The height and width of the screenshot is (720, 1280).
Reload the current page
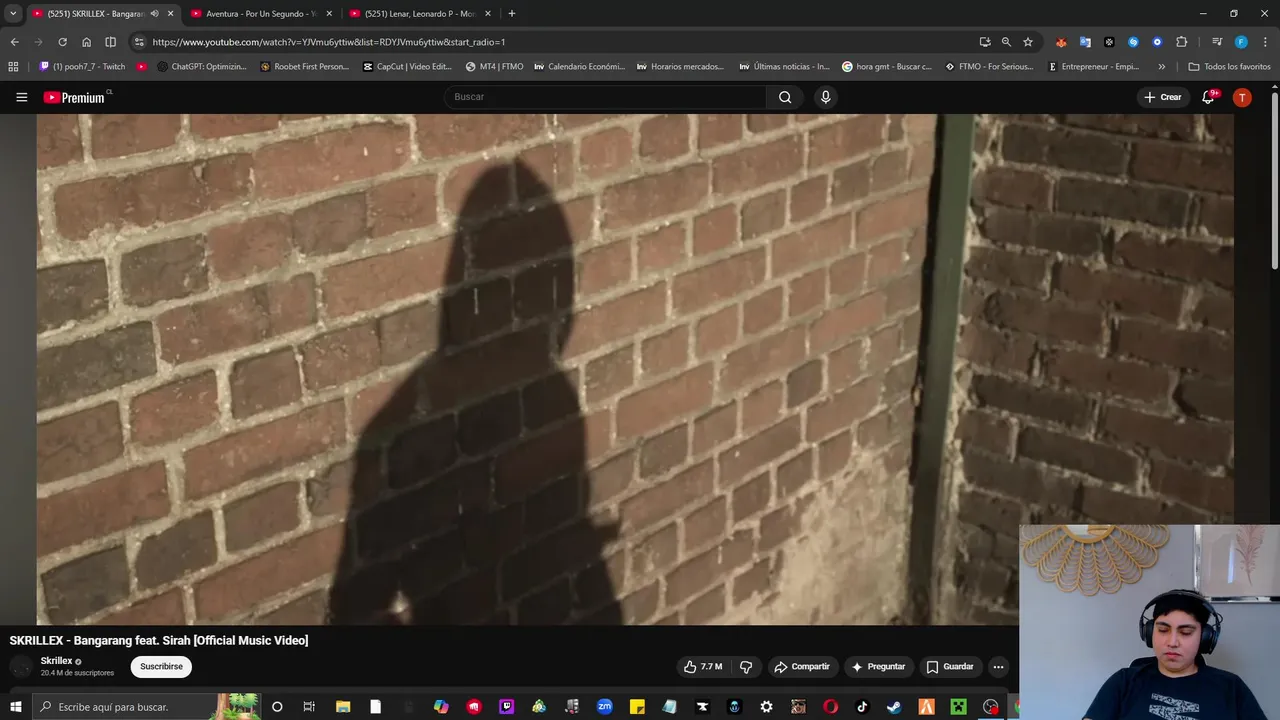point(62,42)
